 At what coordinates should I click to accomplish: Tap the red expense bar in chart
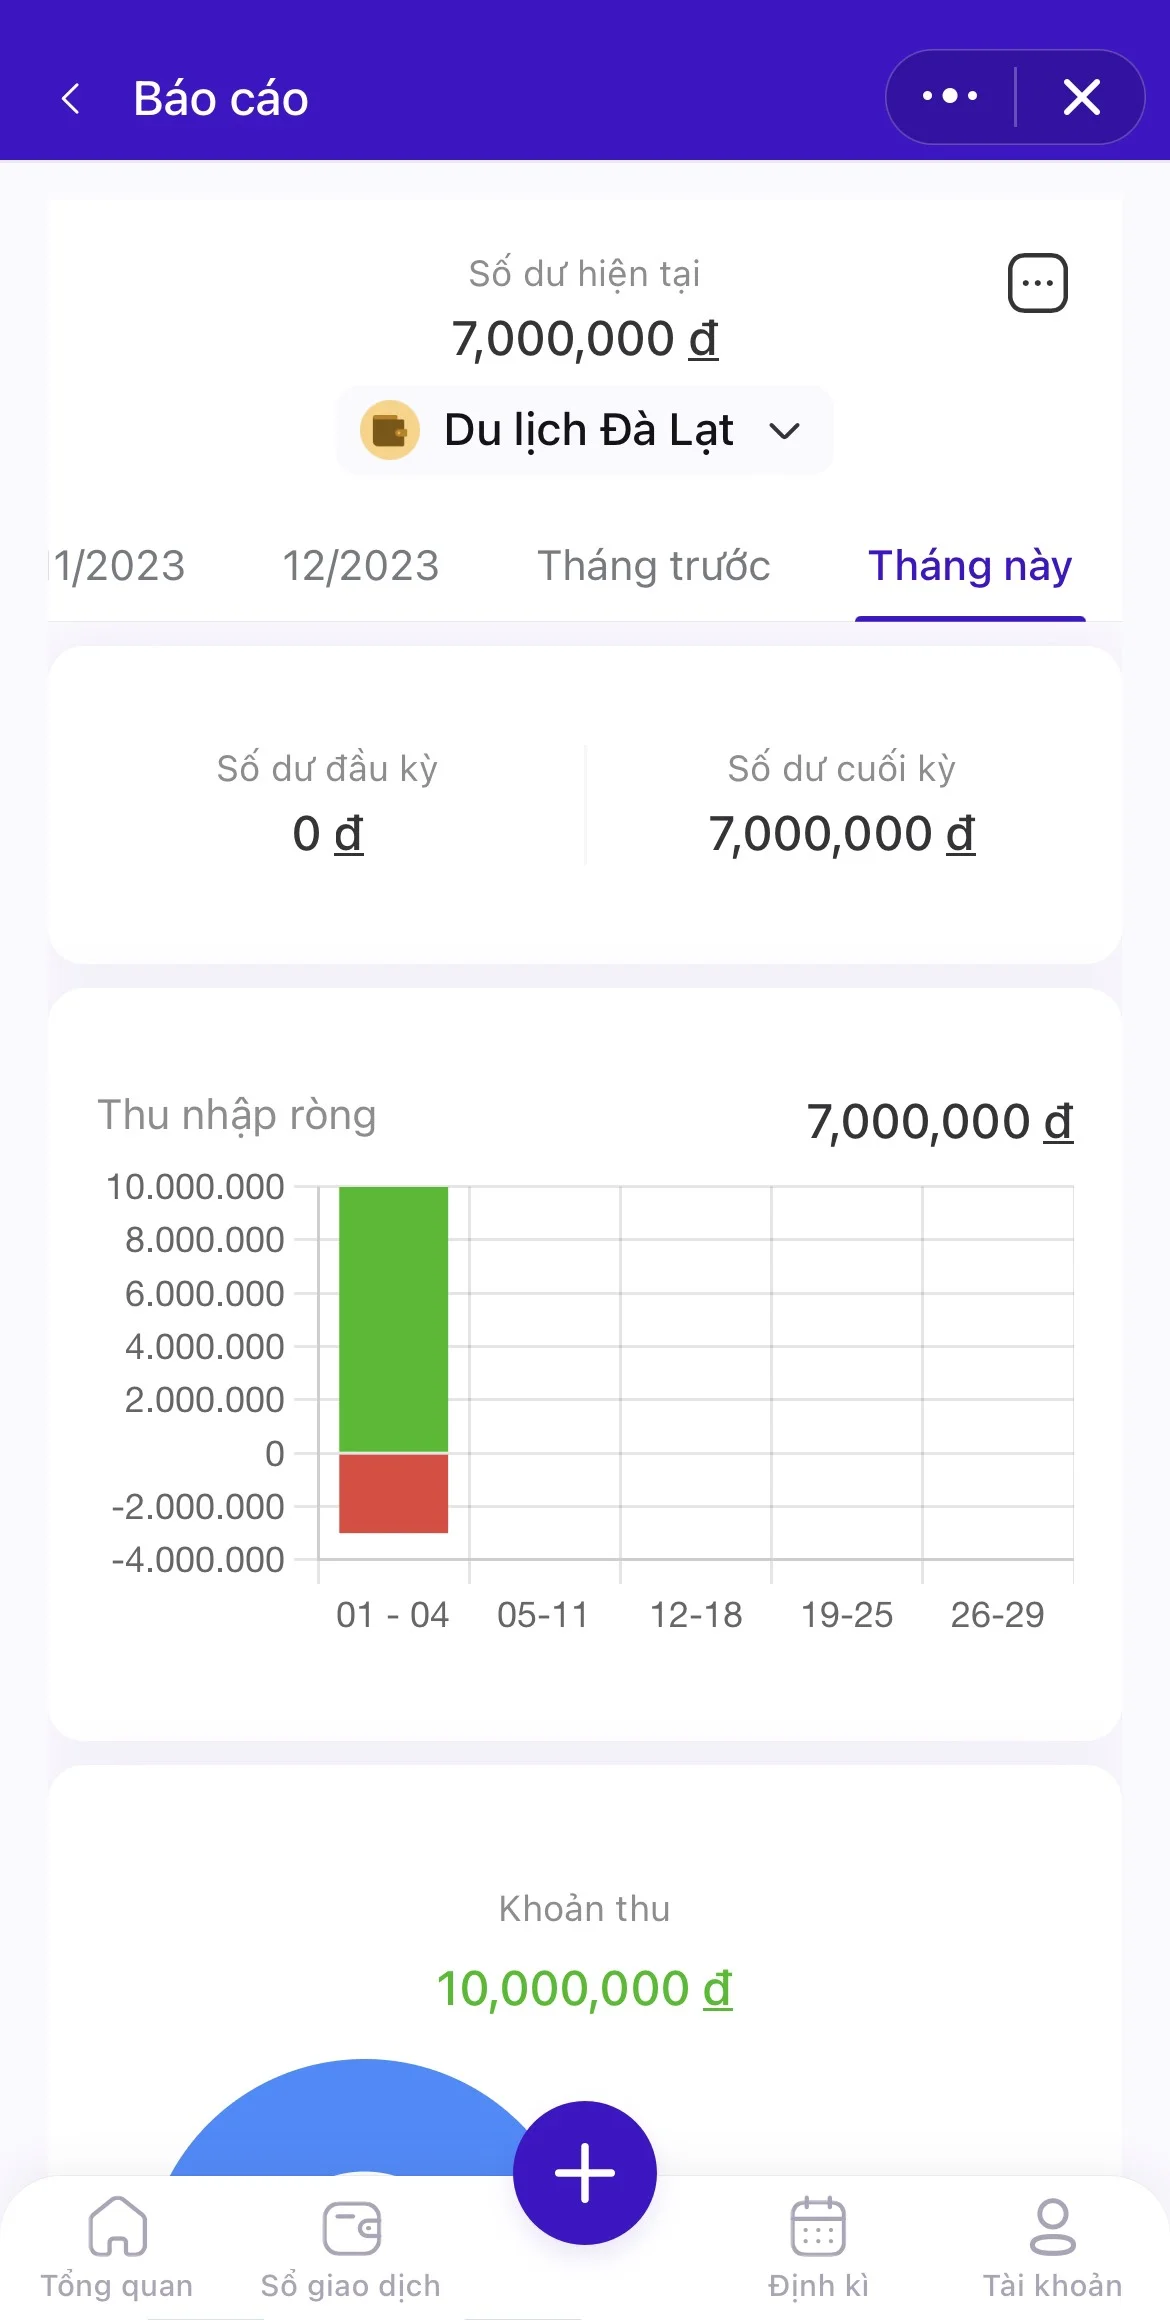tap(393, 1492)
